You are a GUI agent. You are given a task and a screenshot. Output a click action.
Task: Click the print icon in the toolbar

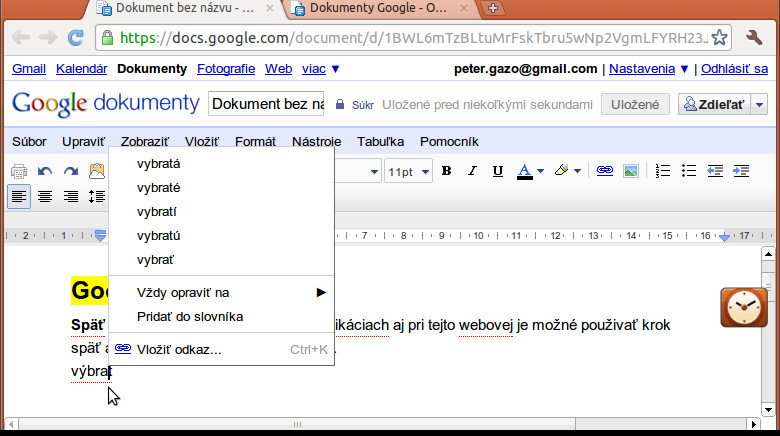click(x=19, y=171)
